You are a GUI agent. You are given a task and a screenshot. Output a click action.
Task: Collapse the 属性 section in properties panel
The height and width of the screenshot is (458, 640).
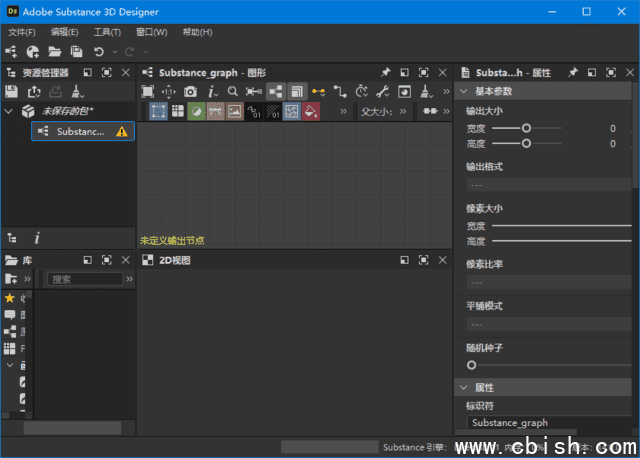(x=464, y=387)
